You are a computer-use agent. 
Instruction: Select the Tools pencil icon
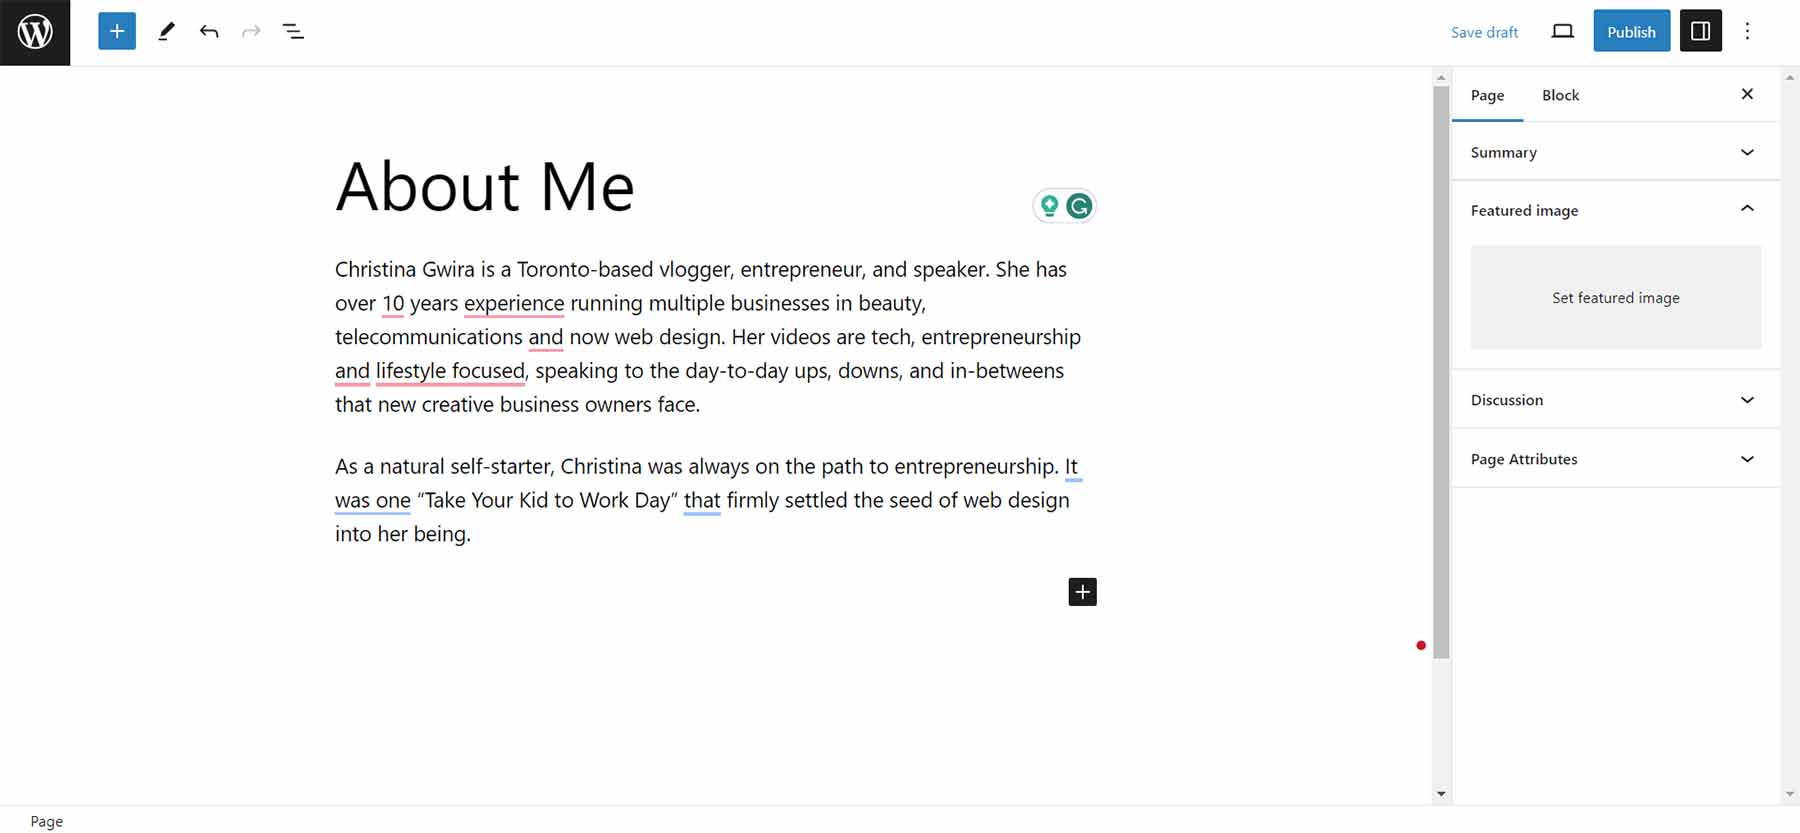pyautogui.click(x=166, y=32)
